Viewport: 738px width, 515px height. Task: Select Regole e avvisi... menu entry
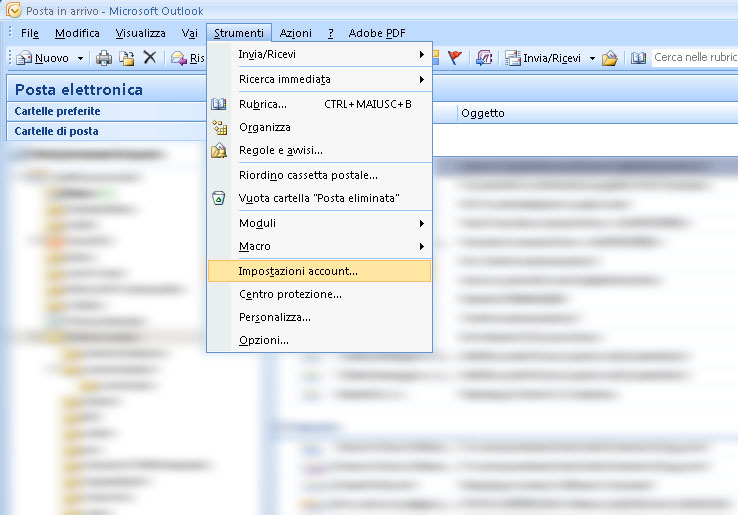click(x=320, y=150)
